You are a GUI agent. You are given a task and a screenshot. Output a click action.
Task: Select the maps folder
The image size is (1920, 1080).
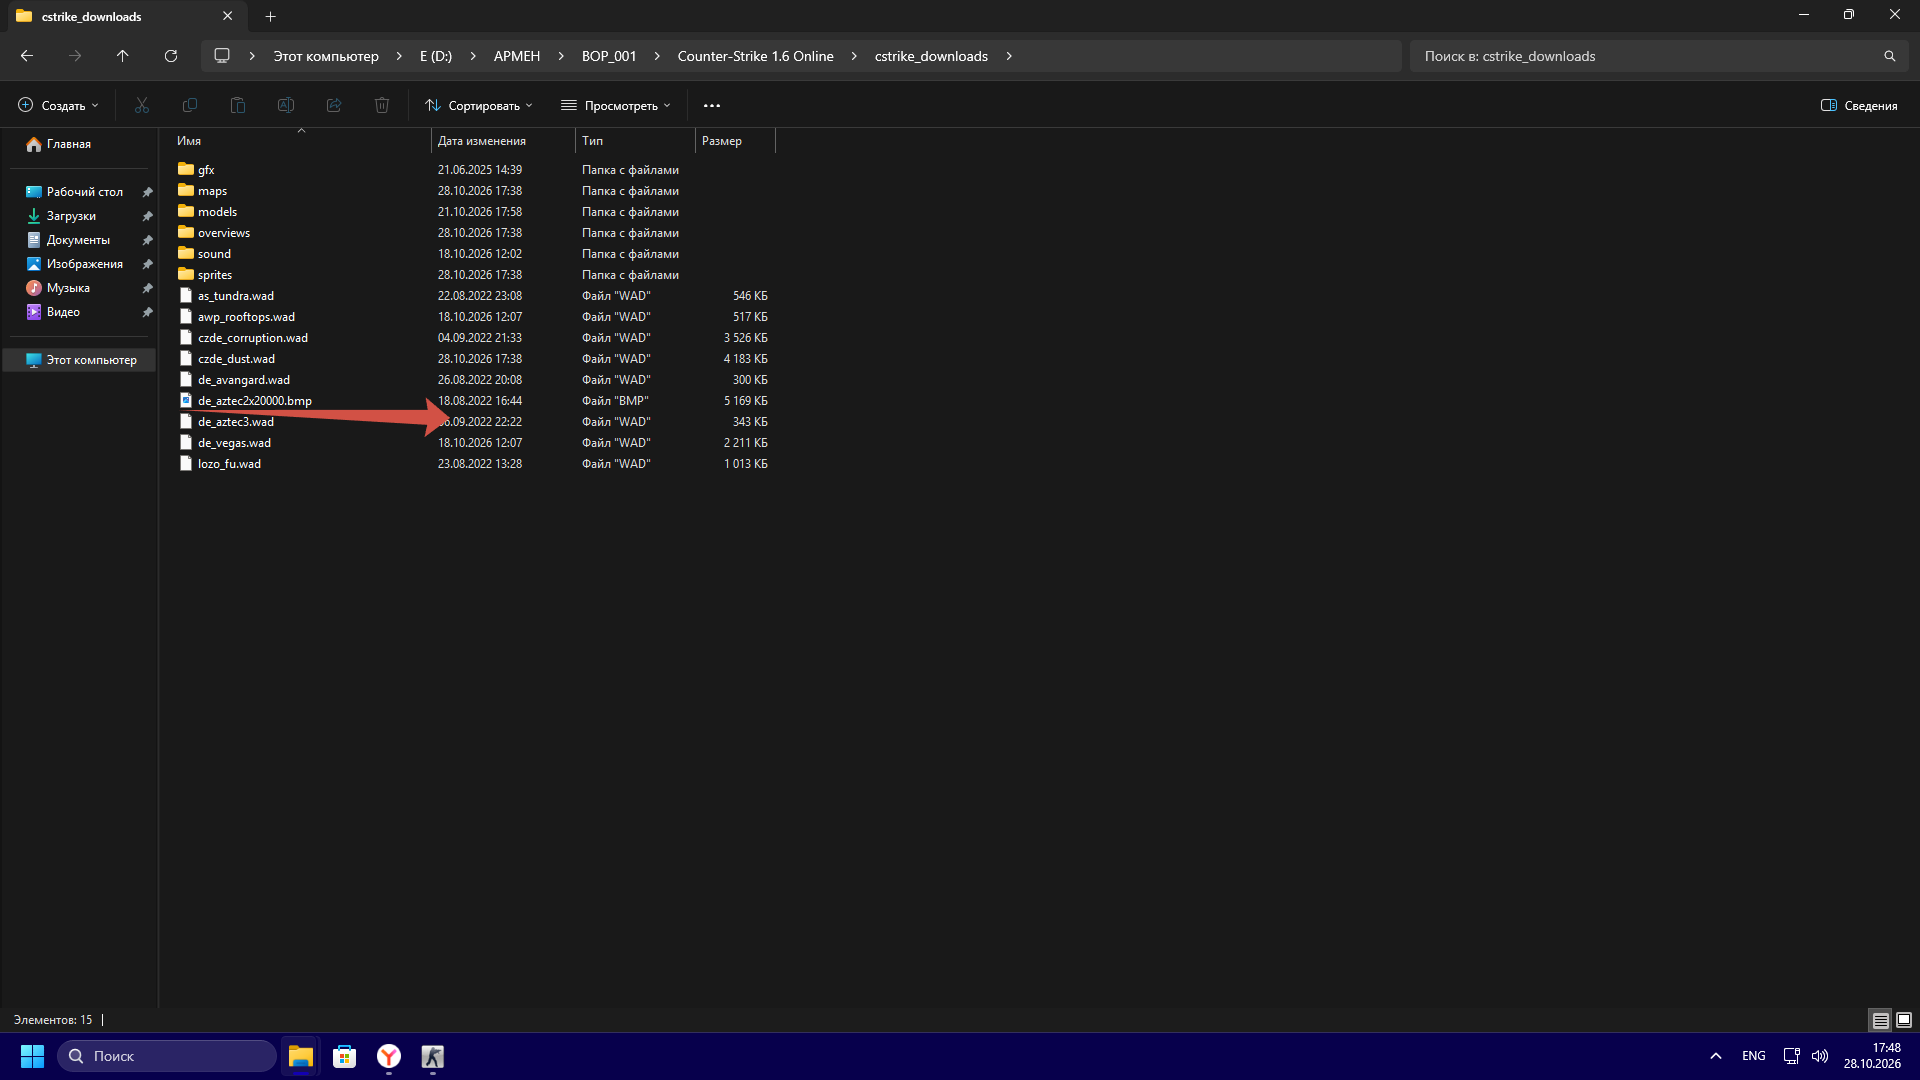(x=212, y=191)
